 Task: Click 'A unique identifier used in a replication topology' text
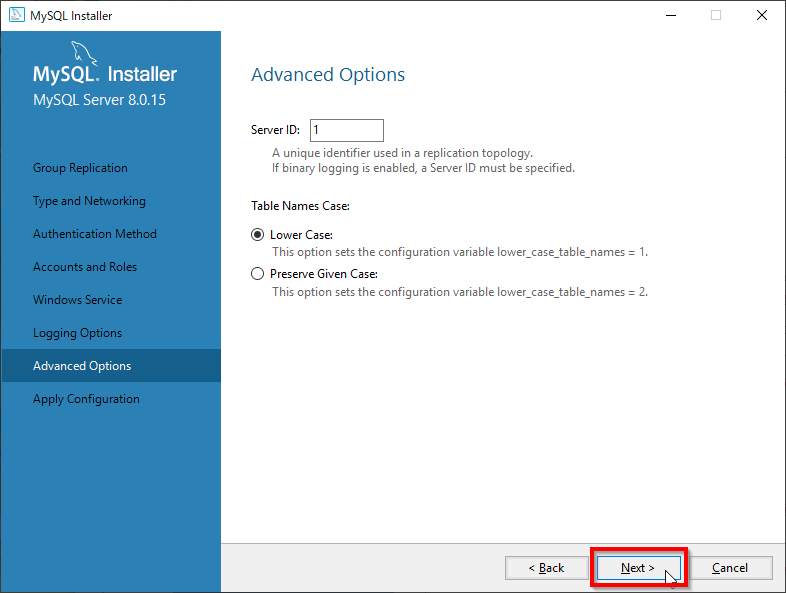pos(403,153)
